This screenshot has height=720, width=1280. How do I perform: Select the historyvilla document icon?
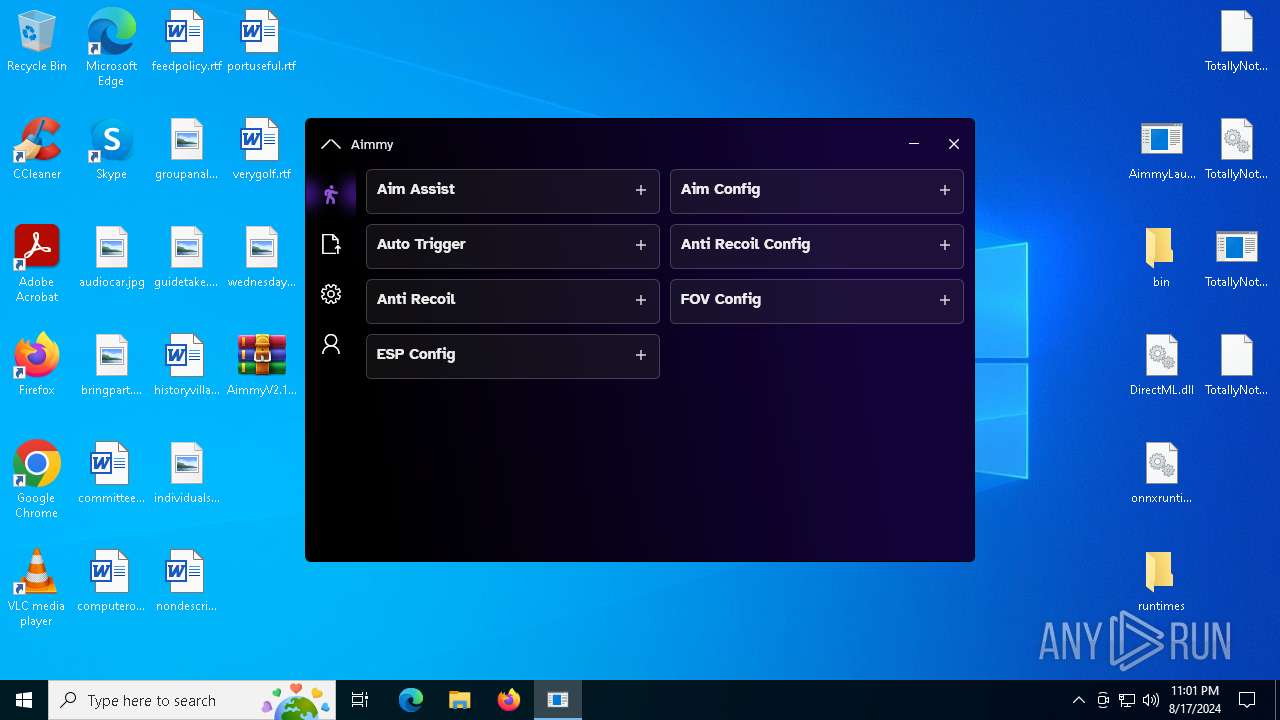[x=186, y=366]
